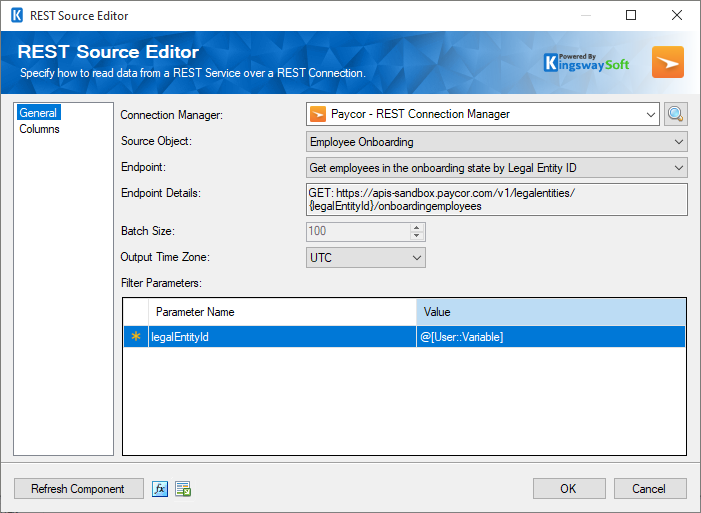Viewport: 701px width, 513px height.
Task: Confirm with the OK button
Action: (569, 489)
